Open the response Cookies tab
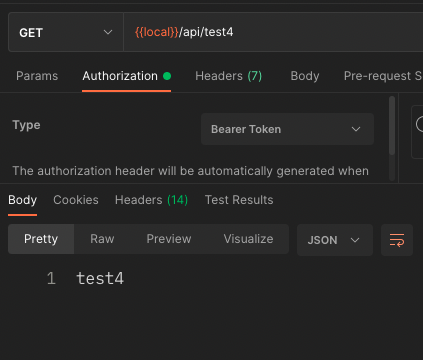Image resolution: width=423 pixels, height=360 pixels. 76,200
